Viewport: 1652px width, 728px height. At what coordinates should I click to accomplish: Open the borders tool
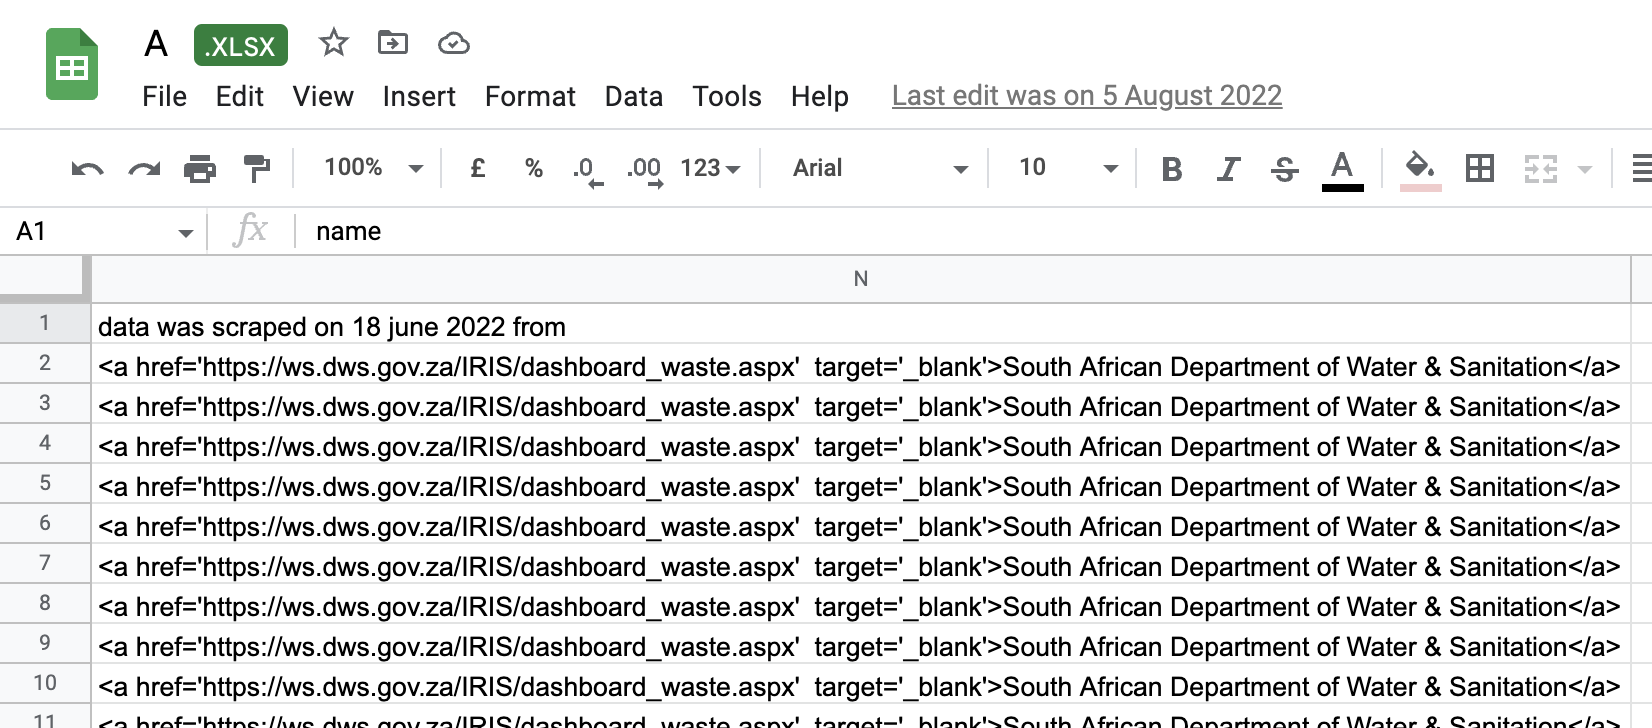(1479, 168)
